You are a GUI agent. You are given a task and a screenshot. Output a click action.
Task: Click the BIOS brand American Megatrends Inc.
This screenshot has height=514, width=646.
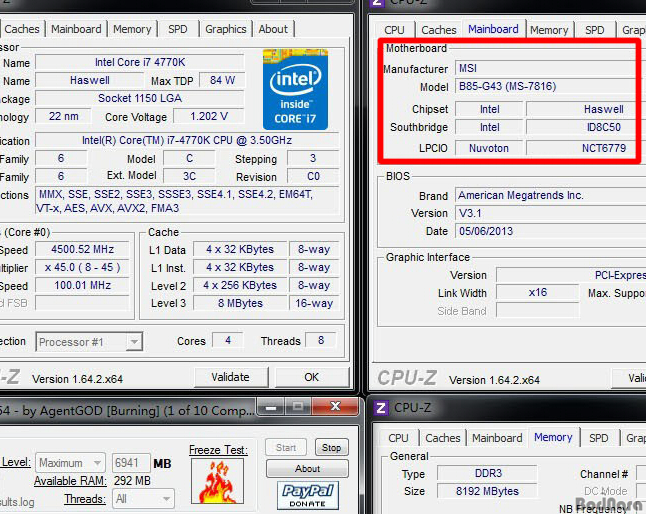(550, 195)
